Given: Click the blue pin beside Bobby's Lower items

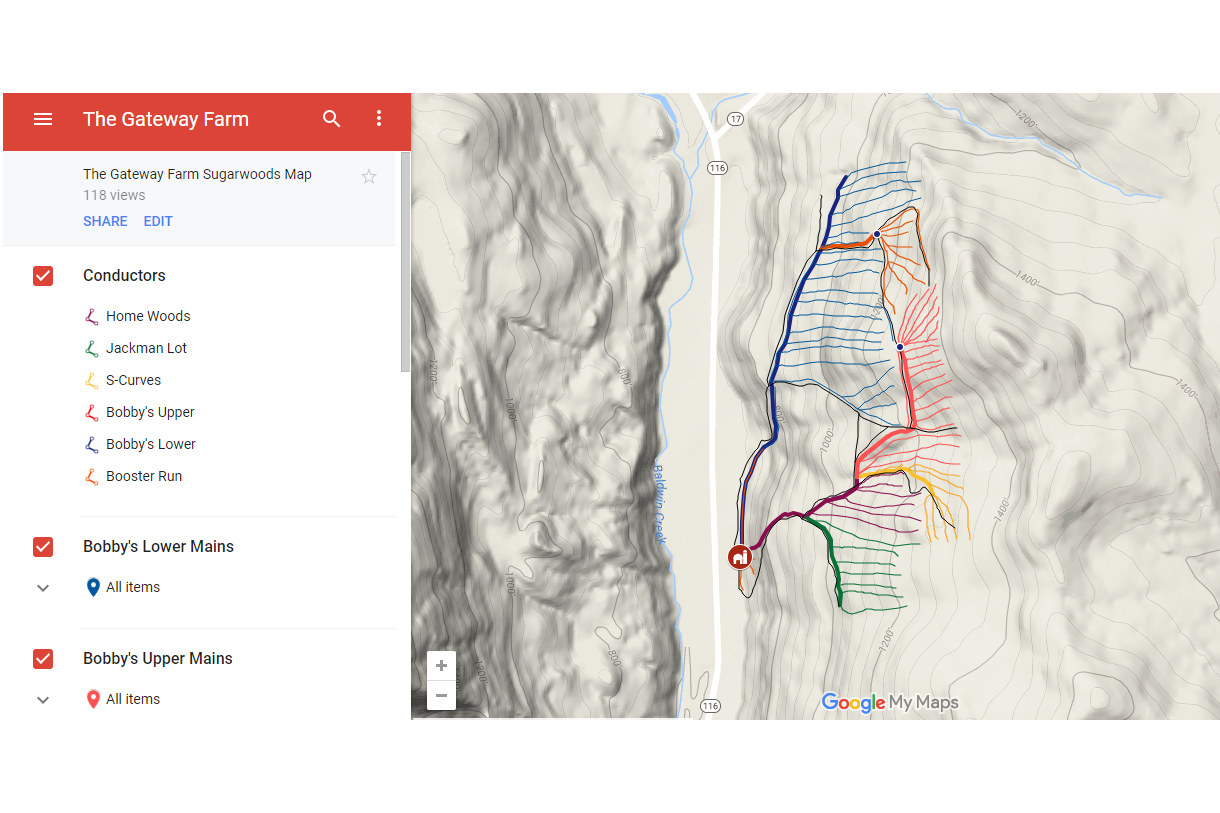Looking at the screenshot, I should [x=93, y=587].
